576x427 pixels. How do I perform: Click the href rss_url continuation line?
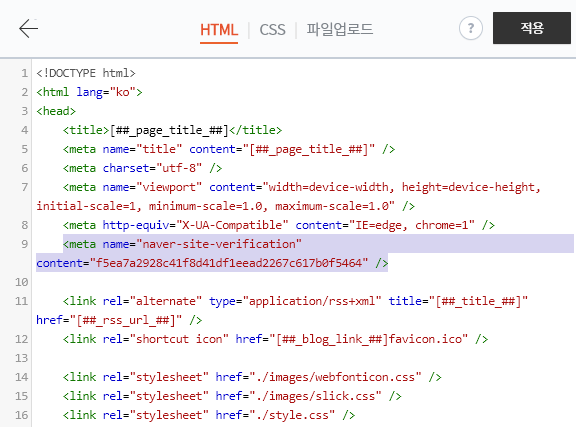[119, 320]
